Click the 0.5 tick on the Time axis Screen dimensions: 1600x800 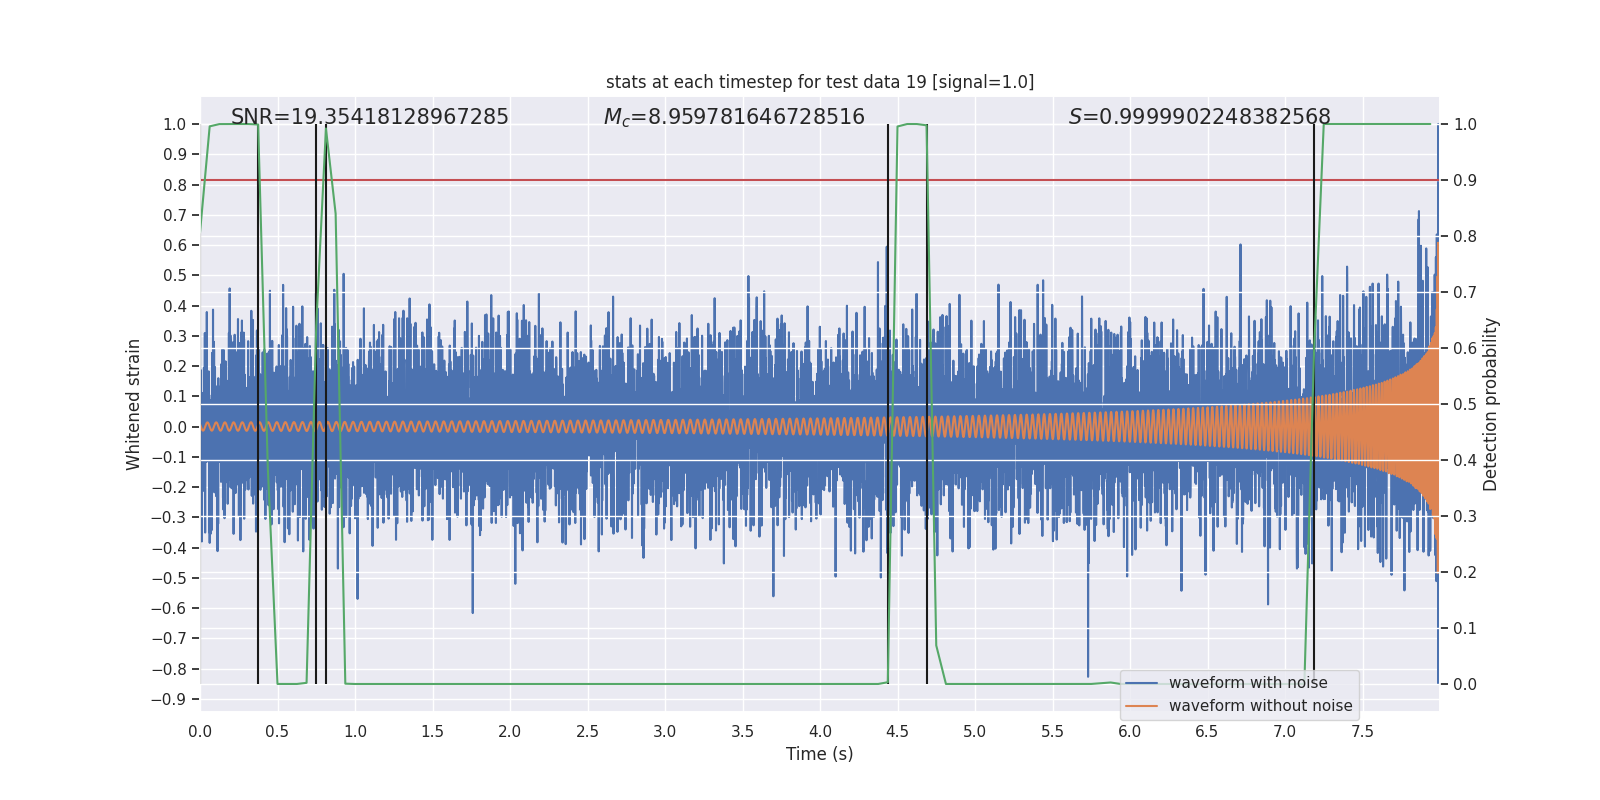point(277,731)
